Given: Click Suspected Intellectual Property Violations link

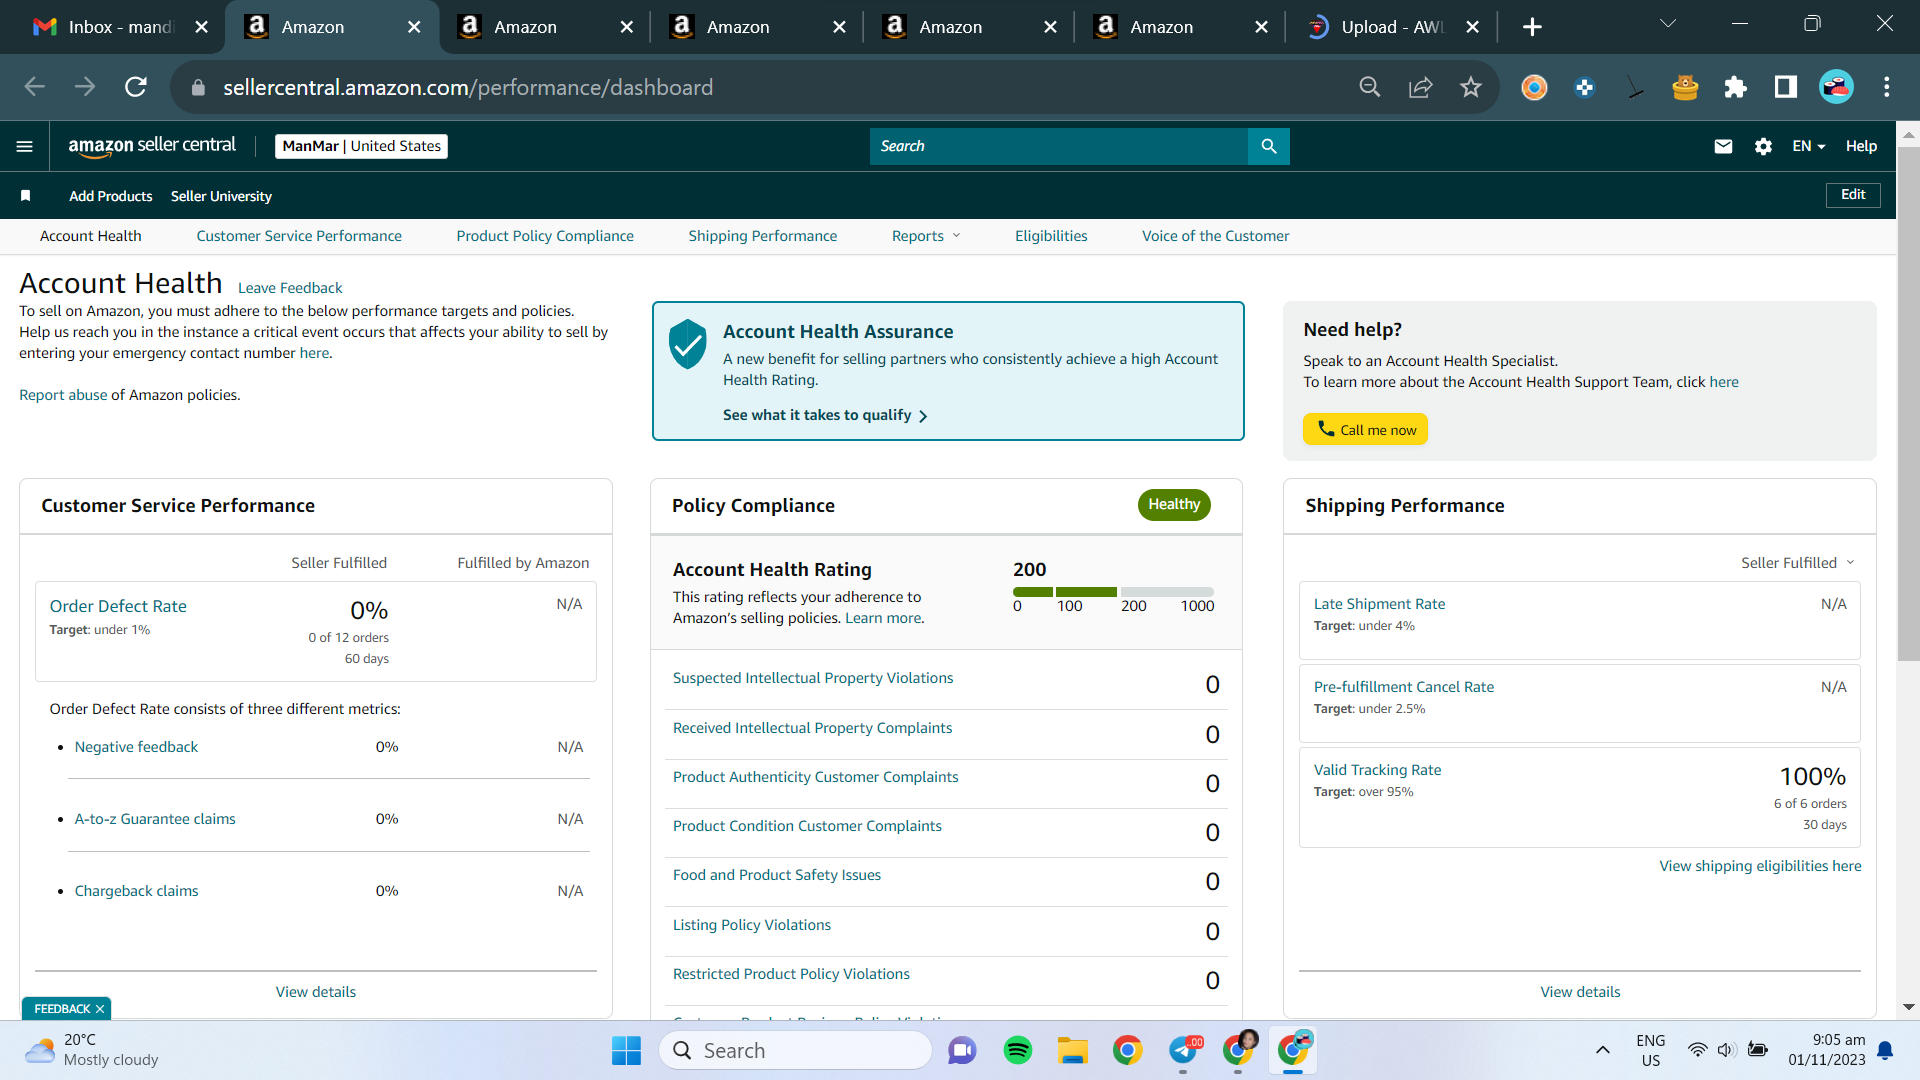Looking at the screenshot, I should tap(813, 678).
